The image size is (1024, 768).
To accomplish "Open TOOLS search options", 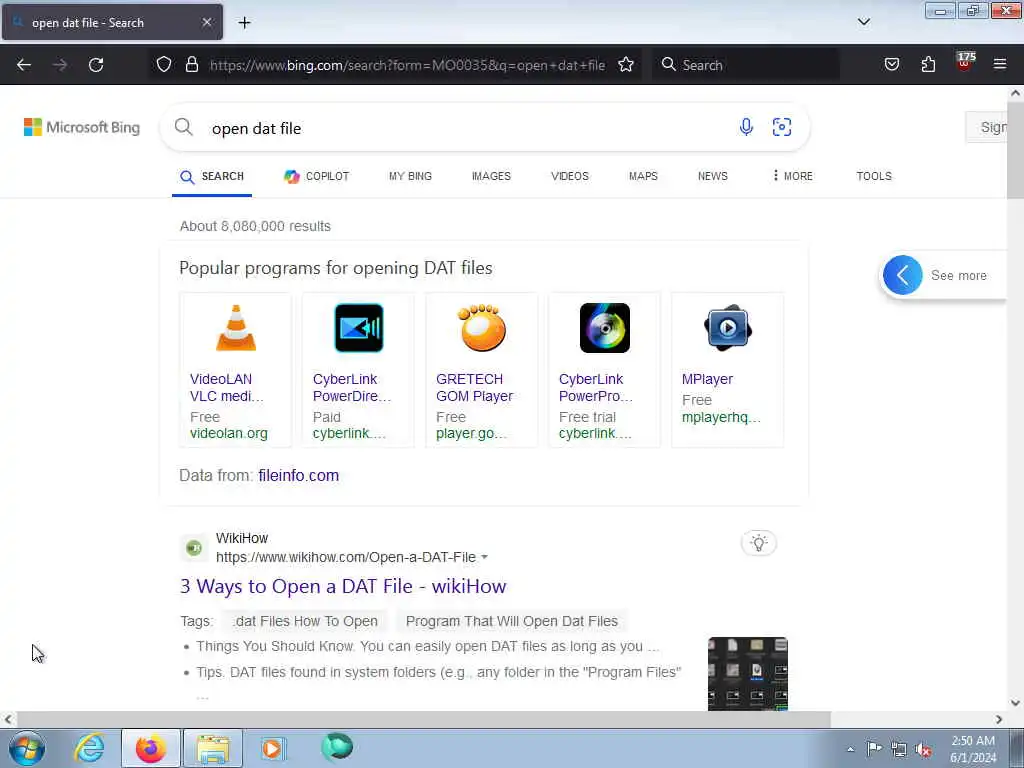I will pyautogui.click(x=874, y=176).
